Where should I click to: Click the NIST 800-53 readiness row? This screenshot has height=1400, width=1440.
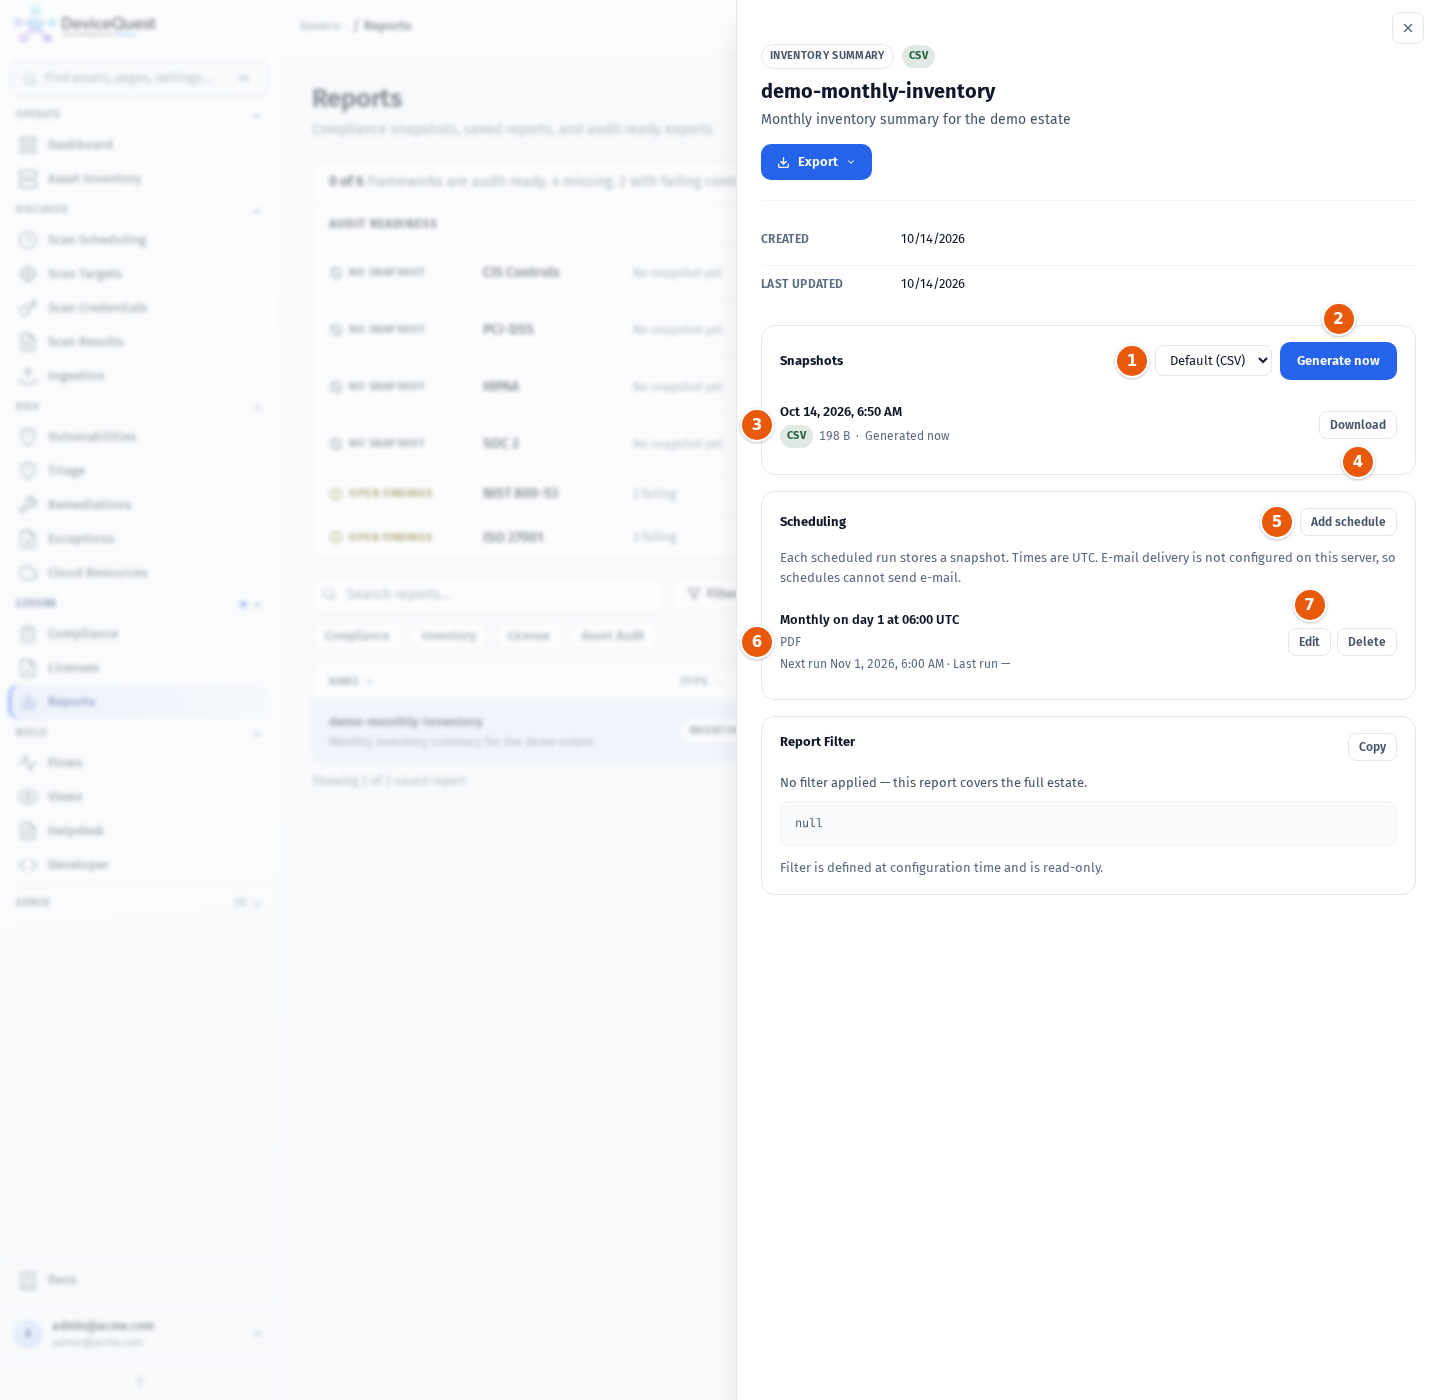pos(525,494)
